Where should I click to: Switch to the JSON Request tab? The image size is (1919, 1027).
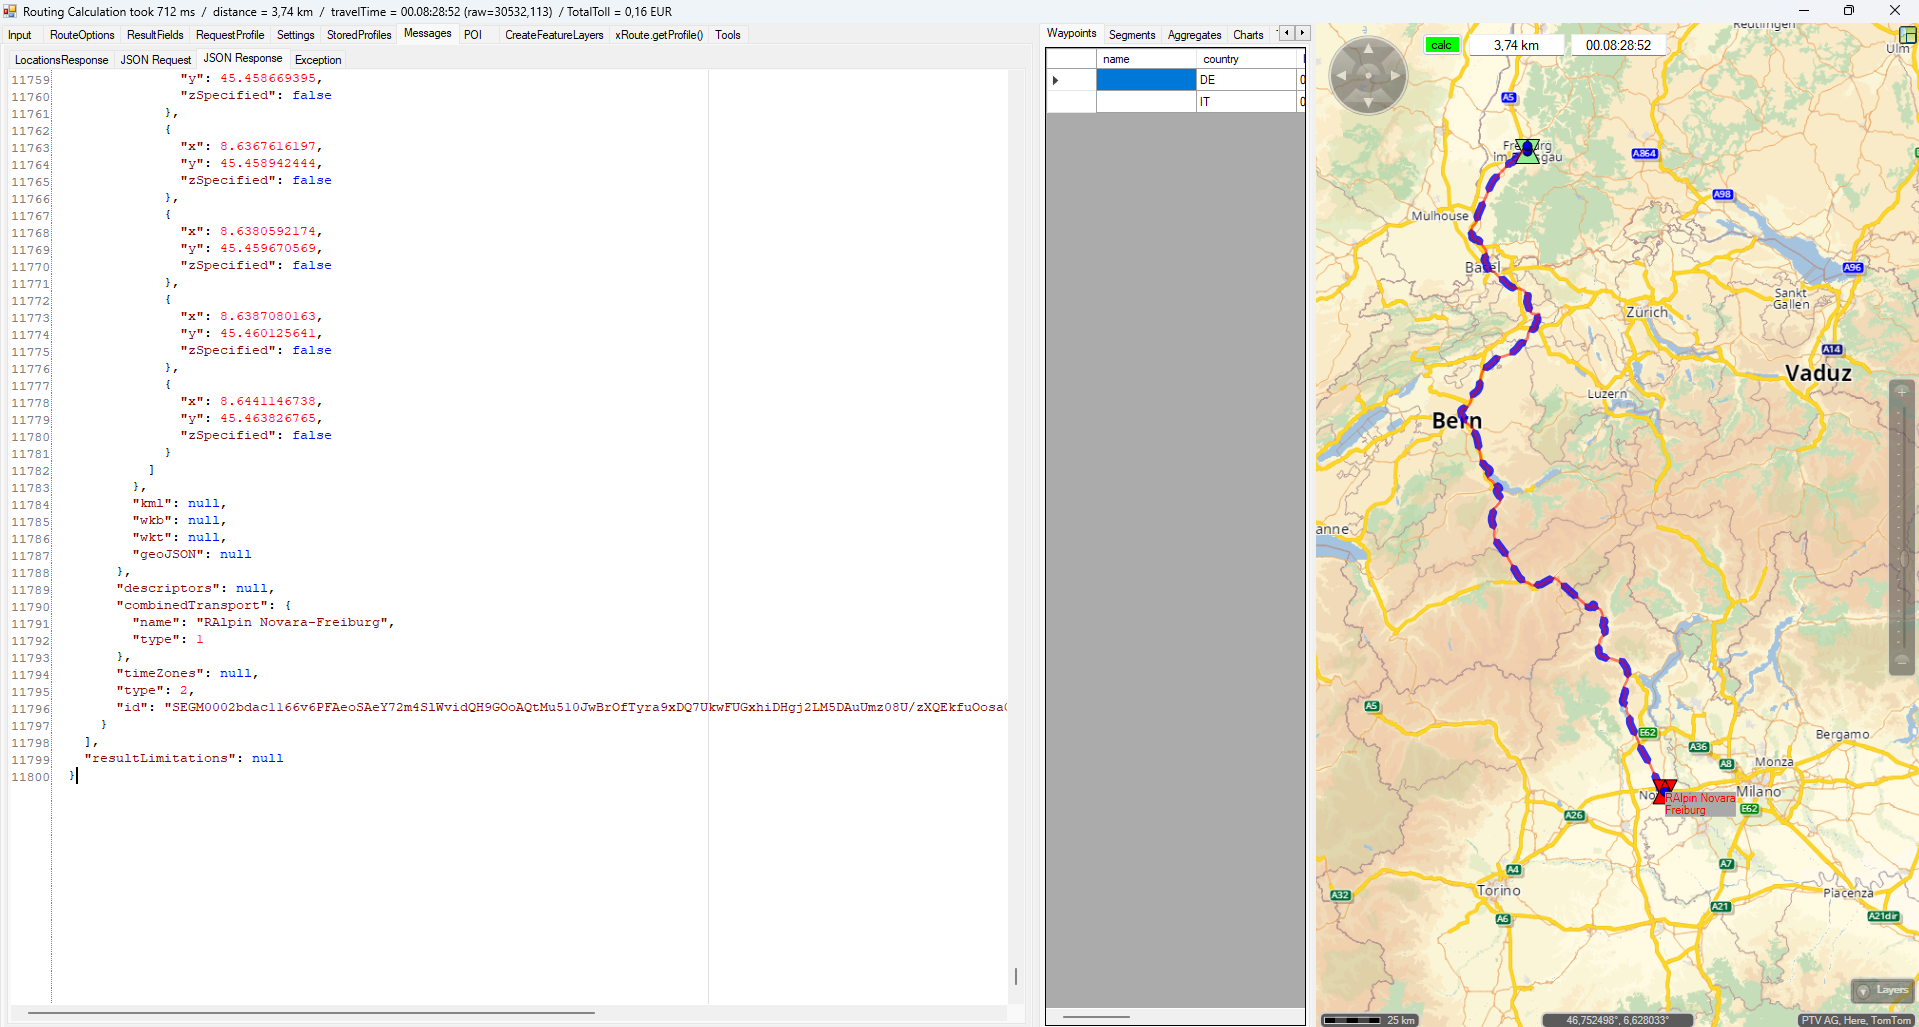coord(155,60)
